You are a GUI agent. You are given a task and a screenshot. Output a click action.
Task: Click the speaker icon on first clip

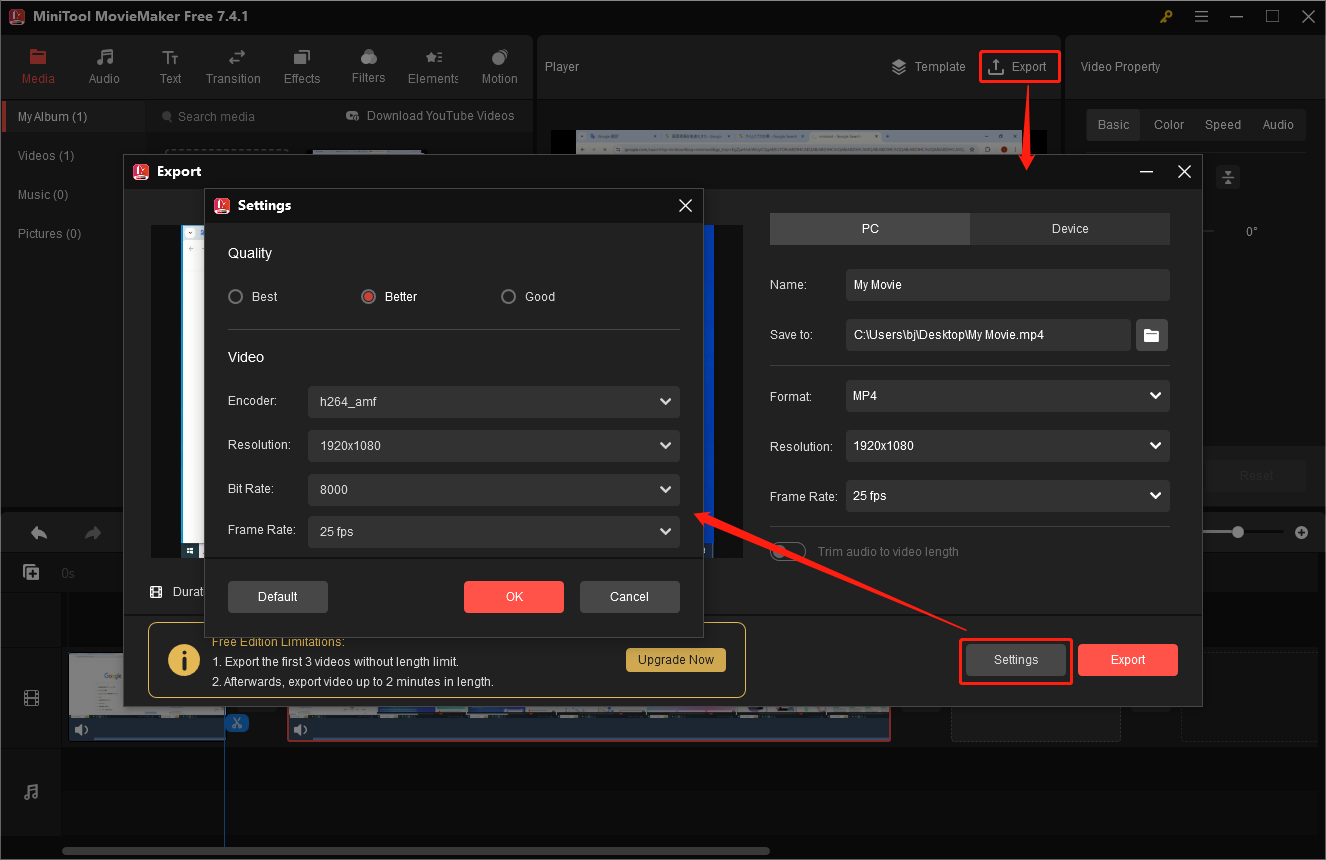(81, 730)
